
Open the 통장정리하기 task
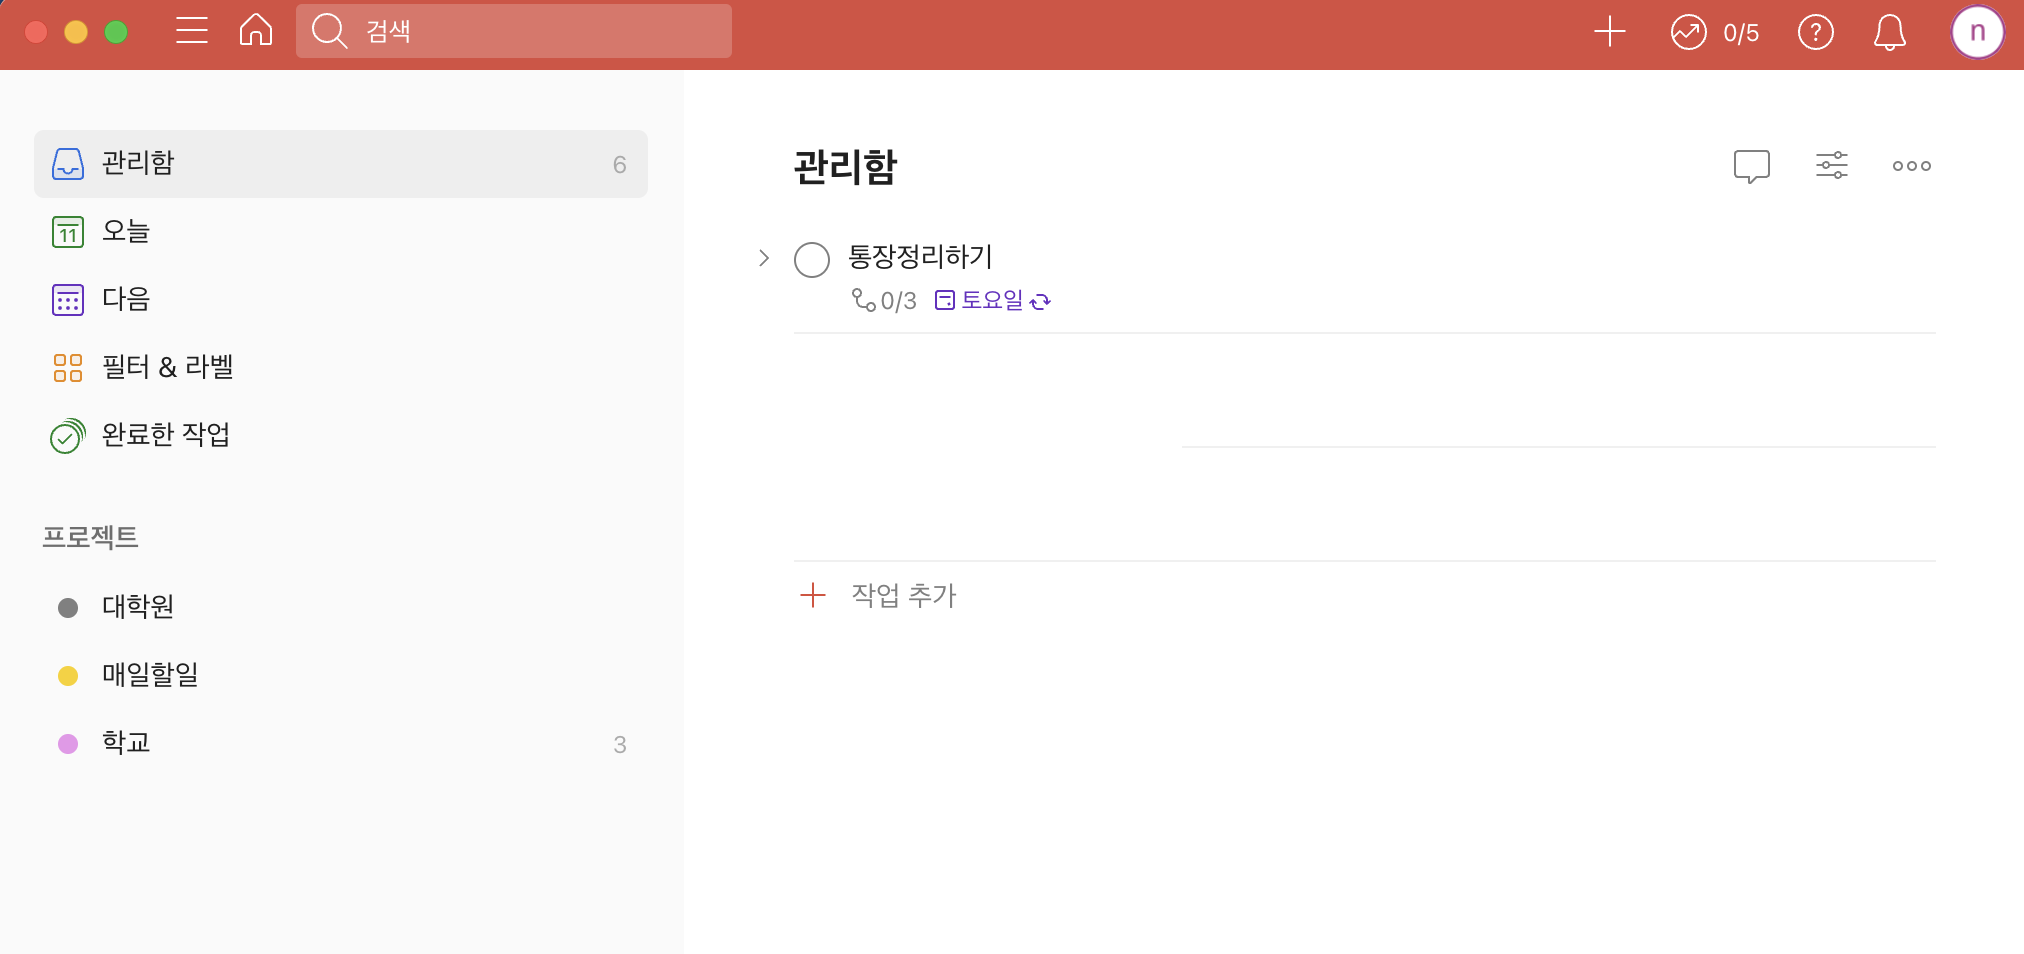[920, 257]
